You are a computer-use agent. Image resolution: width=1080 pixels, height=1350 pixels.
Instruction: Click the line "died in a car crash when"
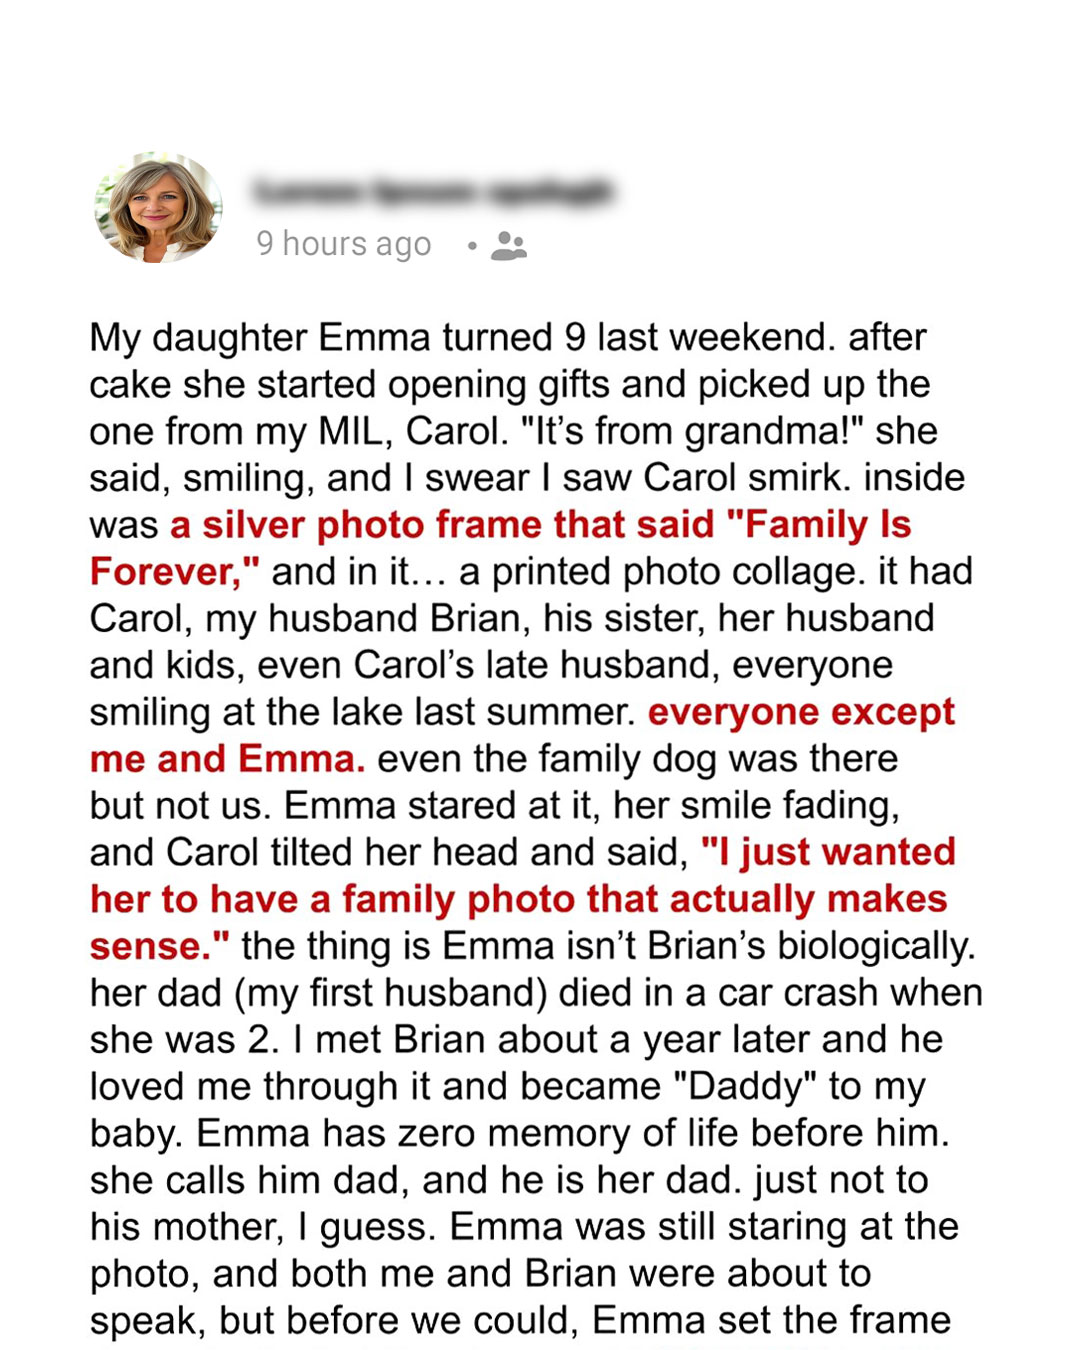coord(770,993)
